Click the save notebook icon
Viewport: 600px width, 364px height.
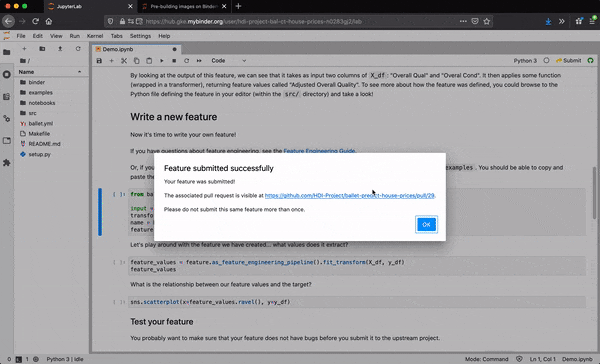(x=99, y=60)
